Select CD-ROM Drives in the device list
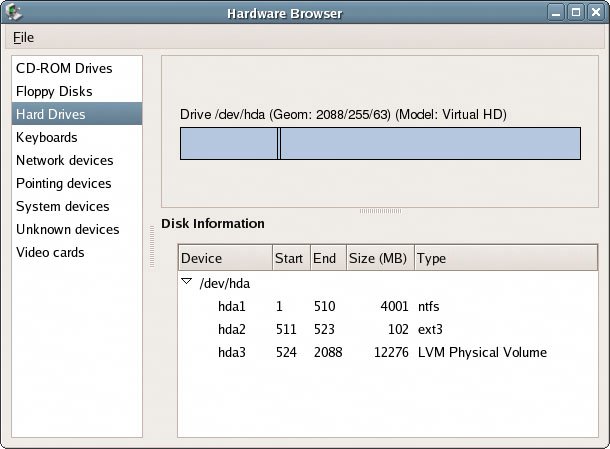 64,68
